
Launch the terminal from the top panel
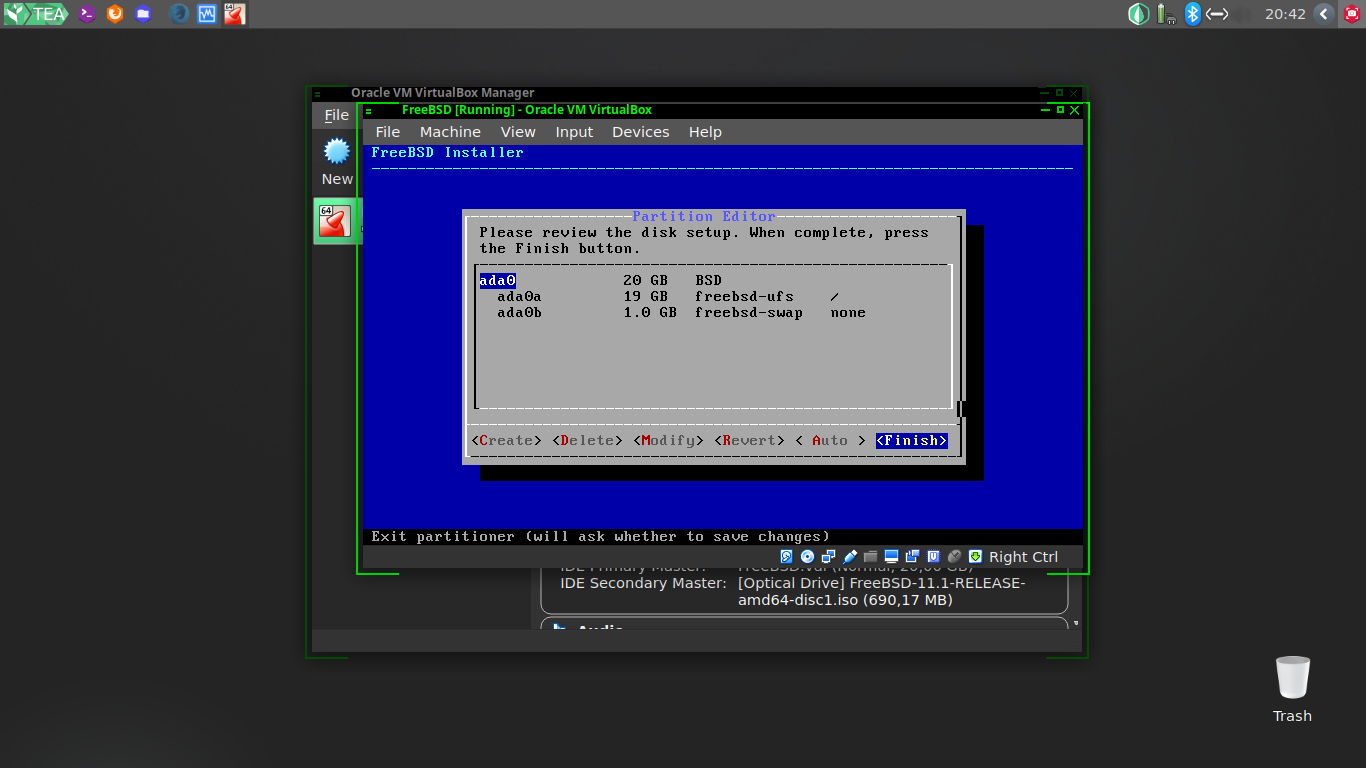tap(87, 14)
